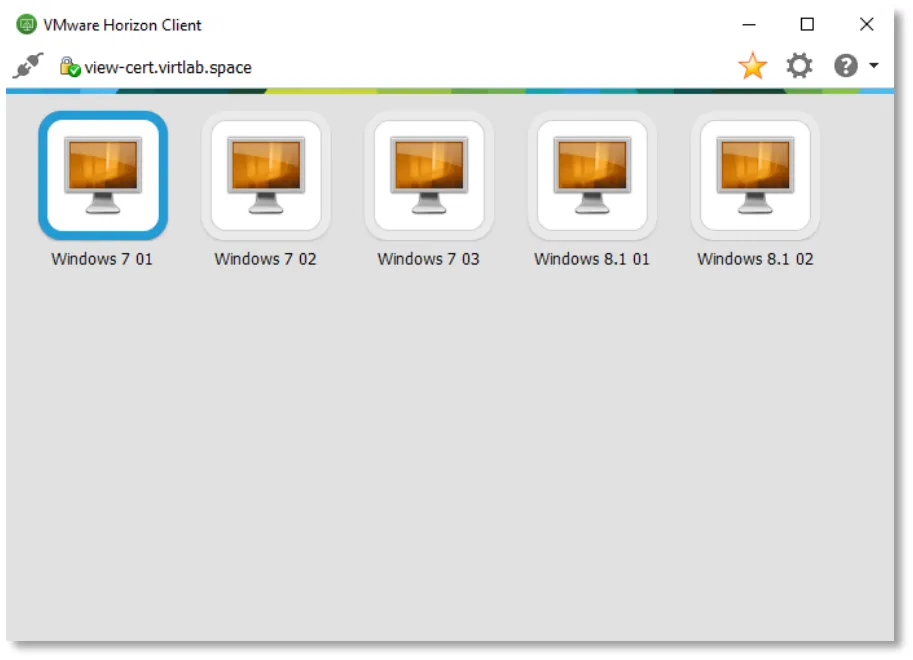Click the Windows 7 01 label
Image resolution: width=913 pixels, height=660 pixels.
[x=102, y=259]
